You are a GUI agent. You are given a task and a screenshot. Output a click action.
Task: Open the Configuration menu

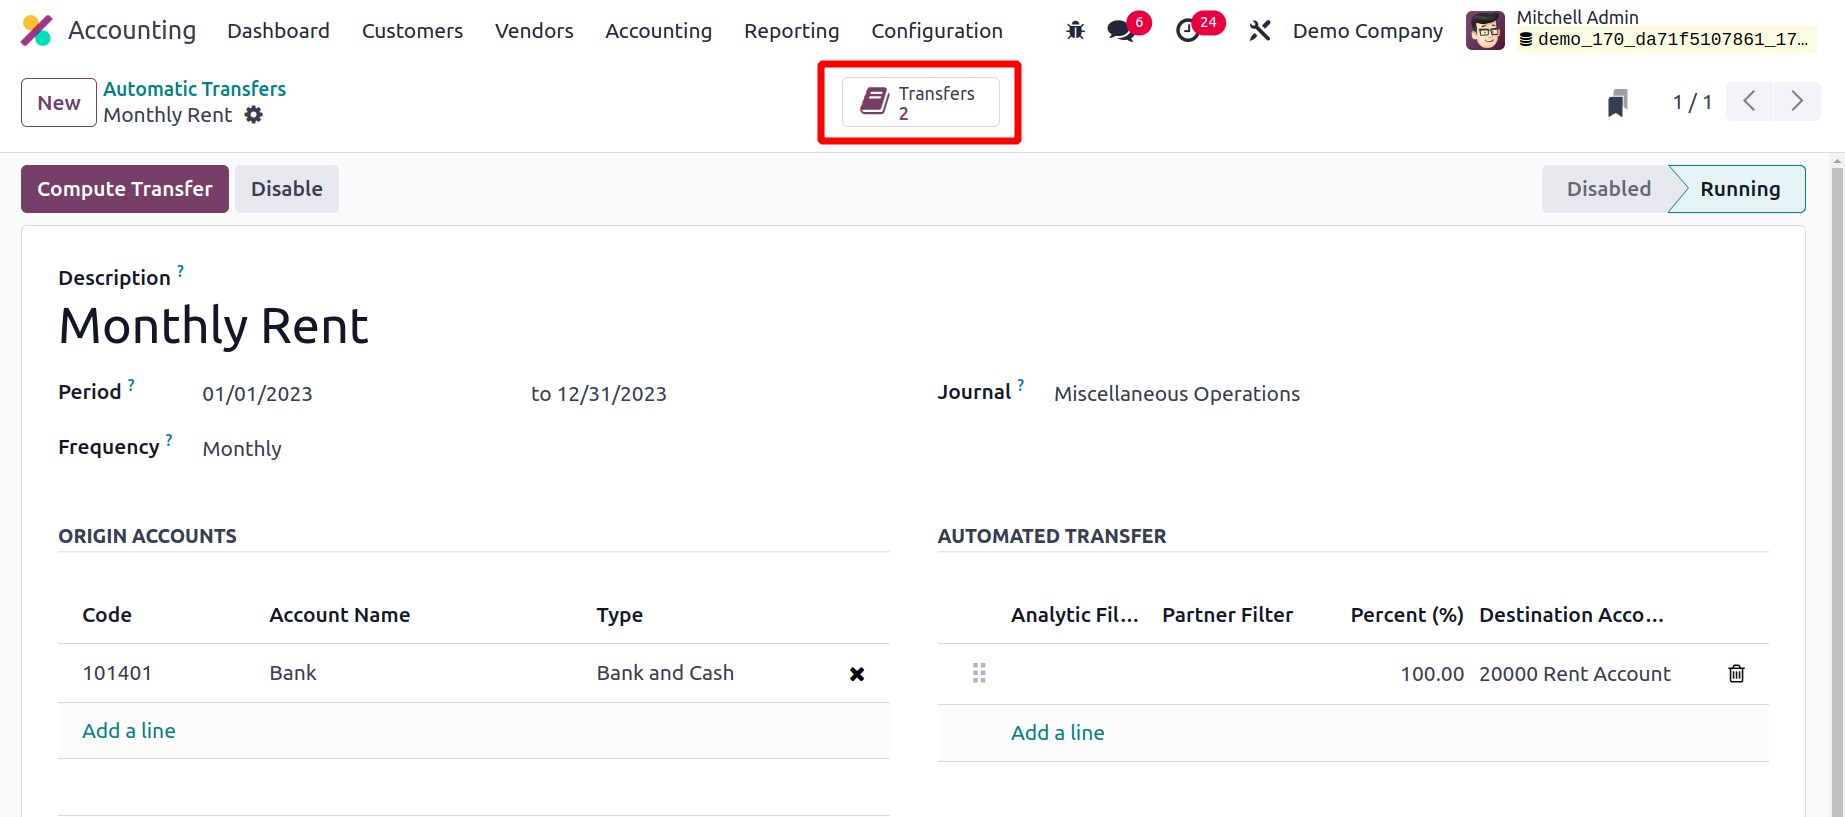[936, 31]
